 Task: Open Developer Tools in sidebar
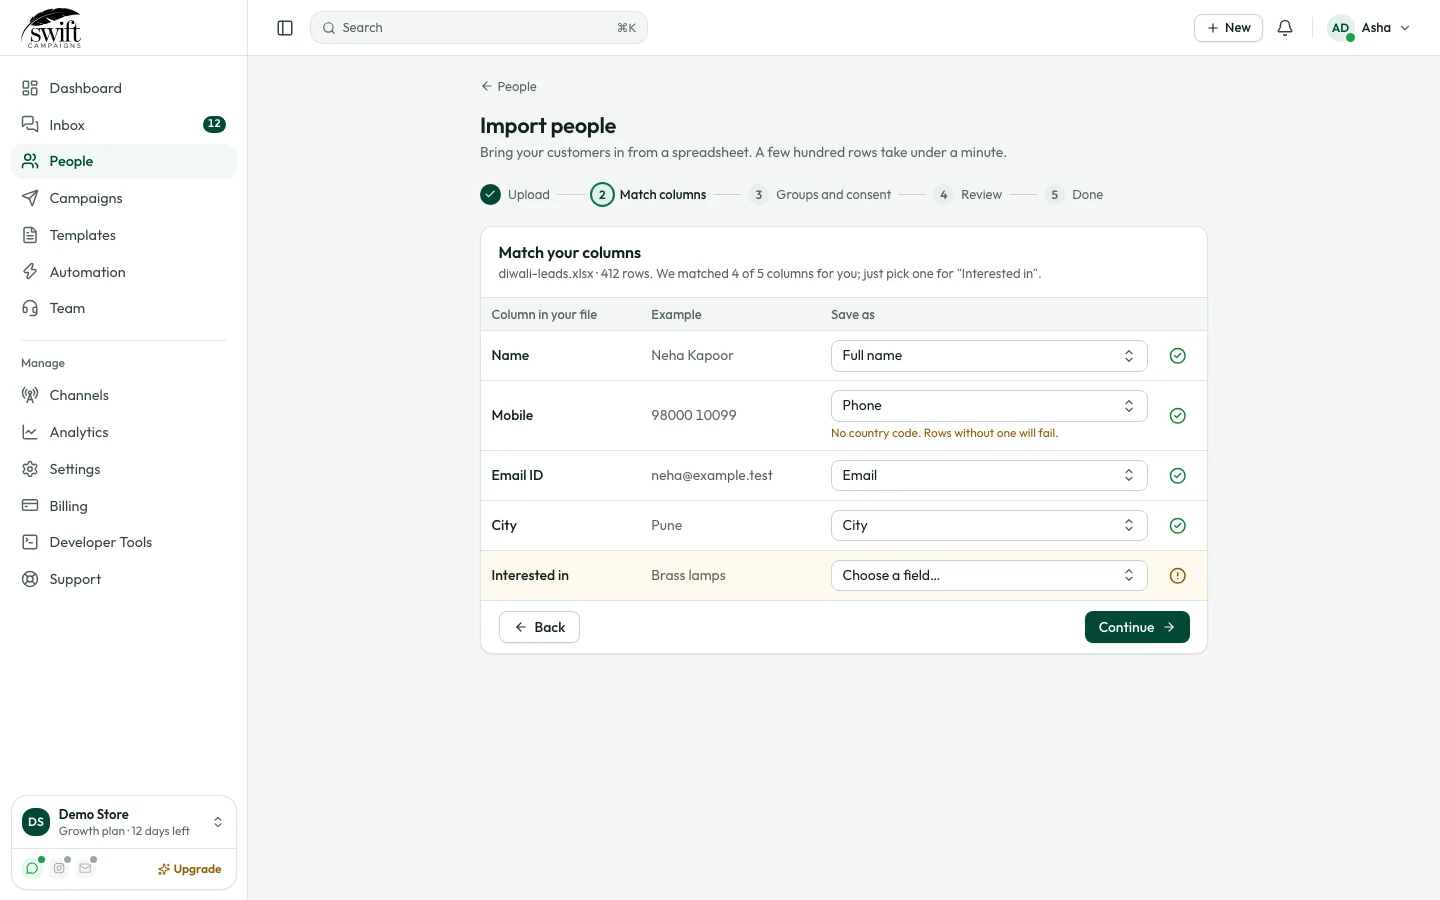tap(124, 542)
